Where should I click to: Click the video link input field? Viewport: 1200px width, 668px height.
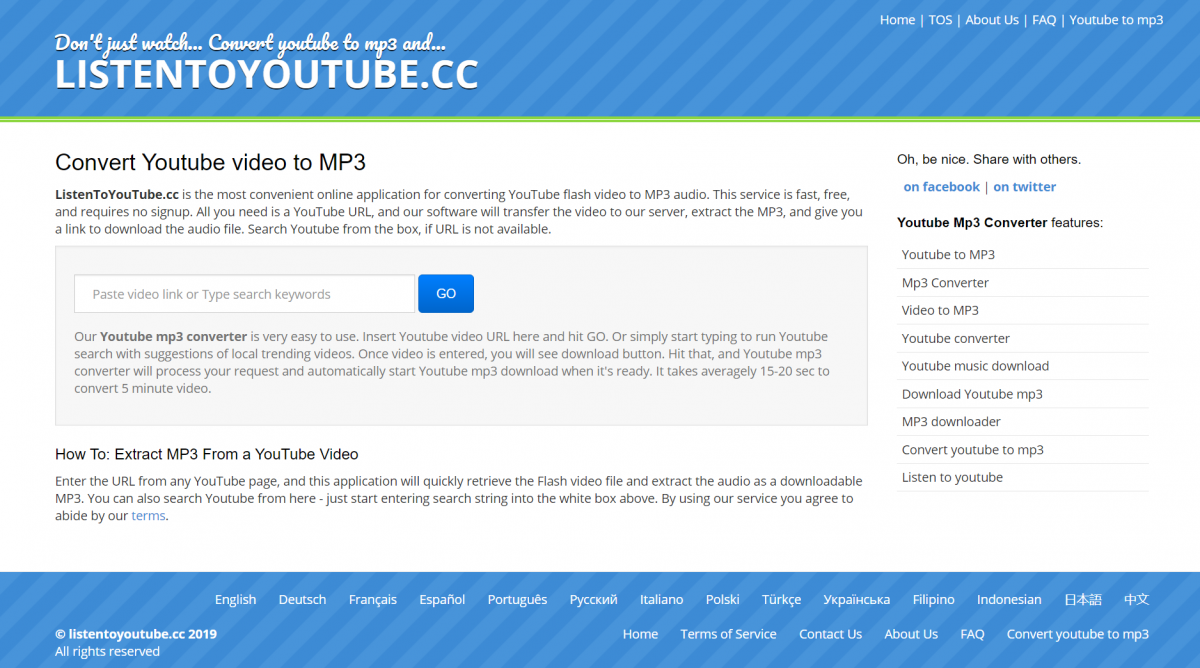[243, 293]
